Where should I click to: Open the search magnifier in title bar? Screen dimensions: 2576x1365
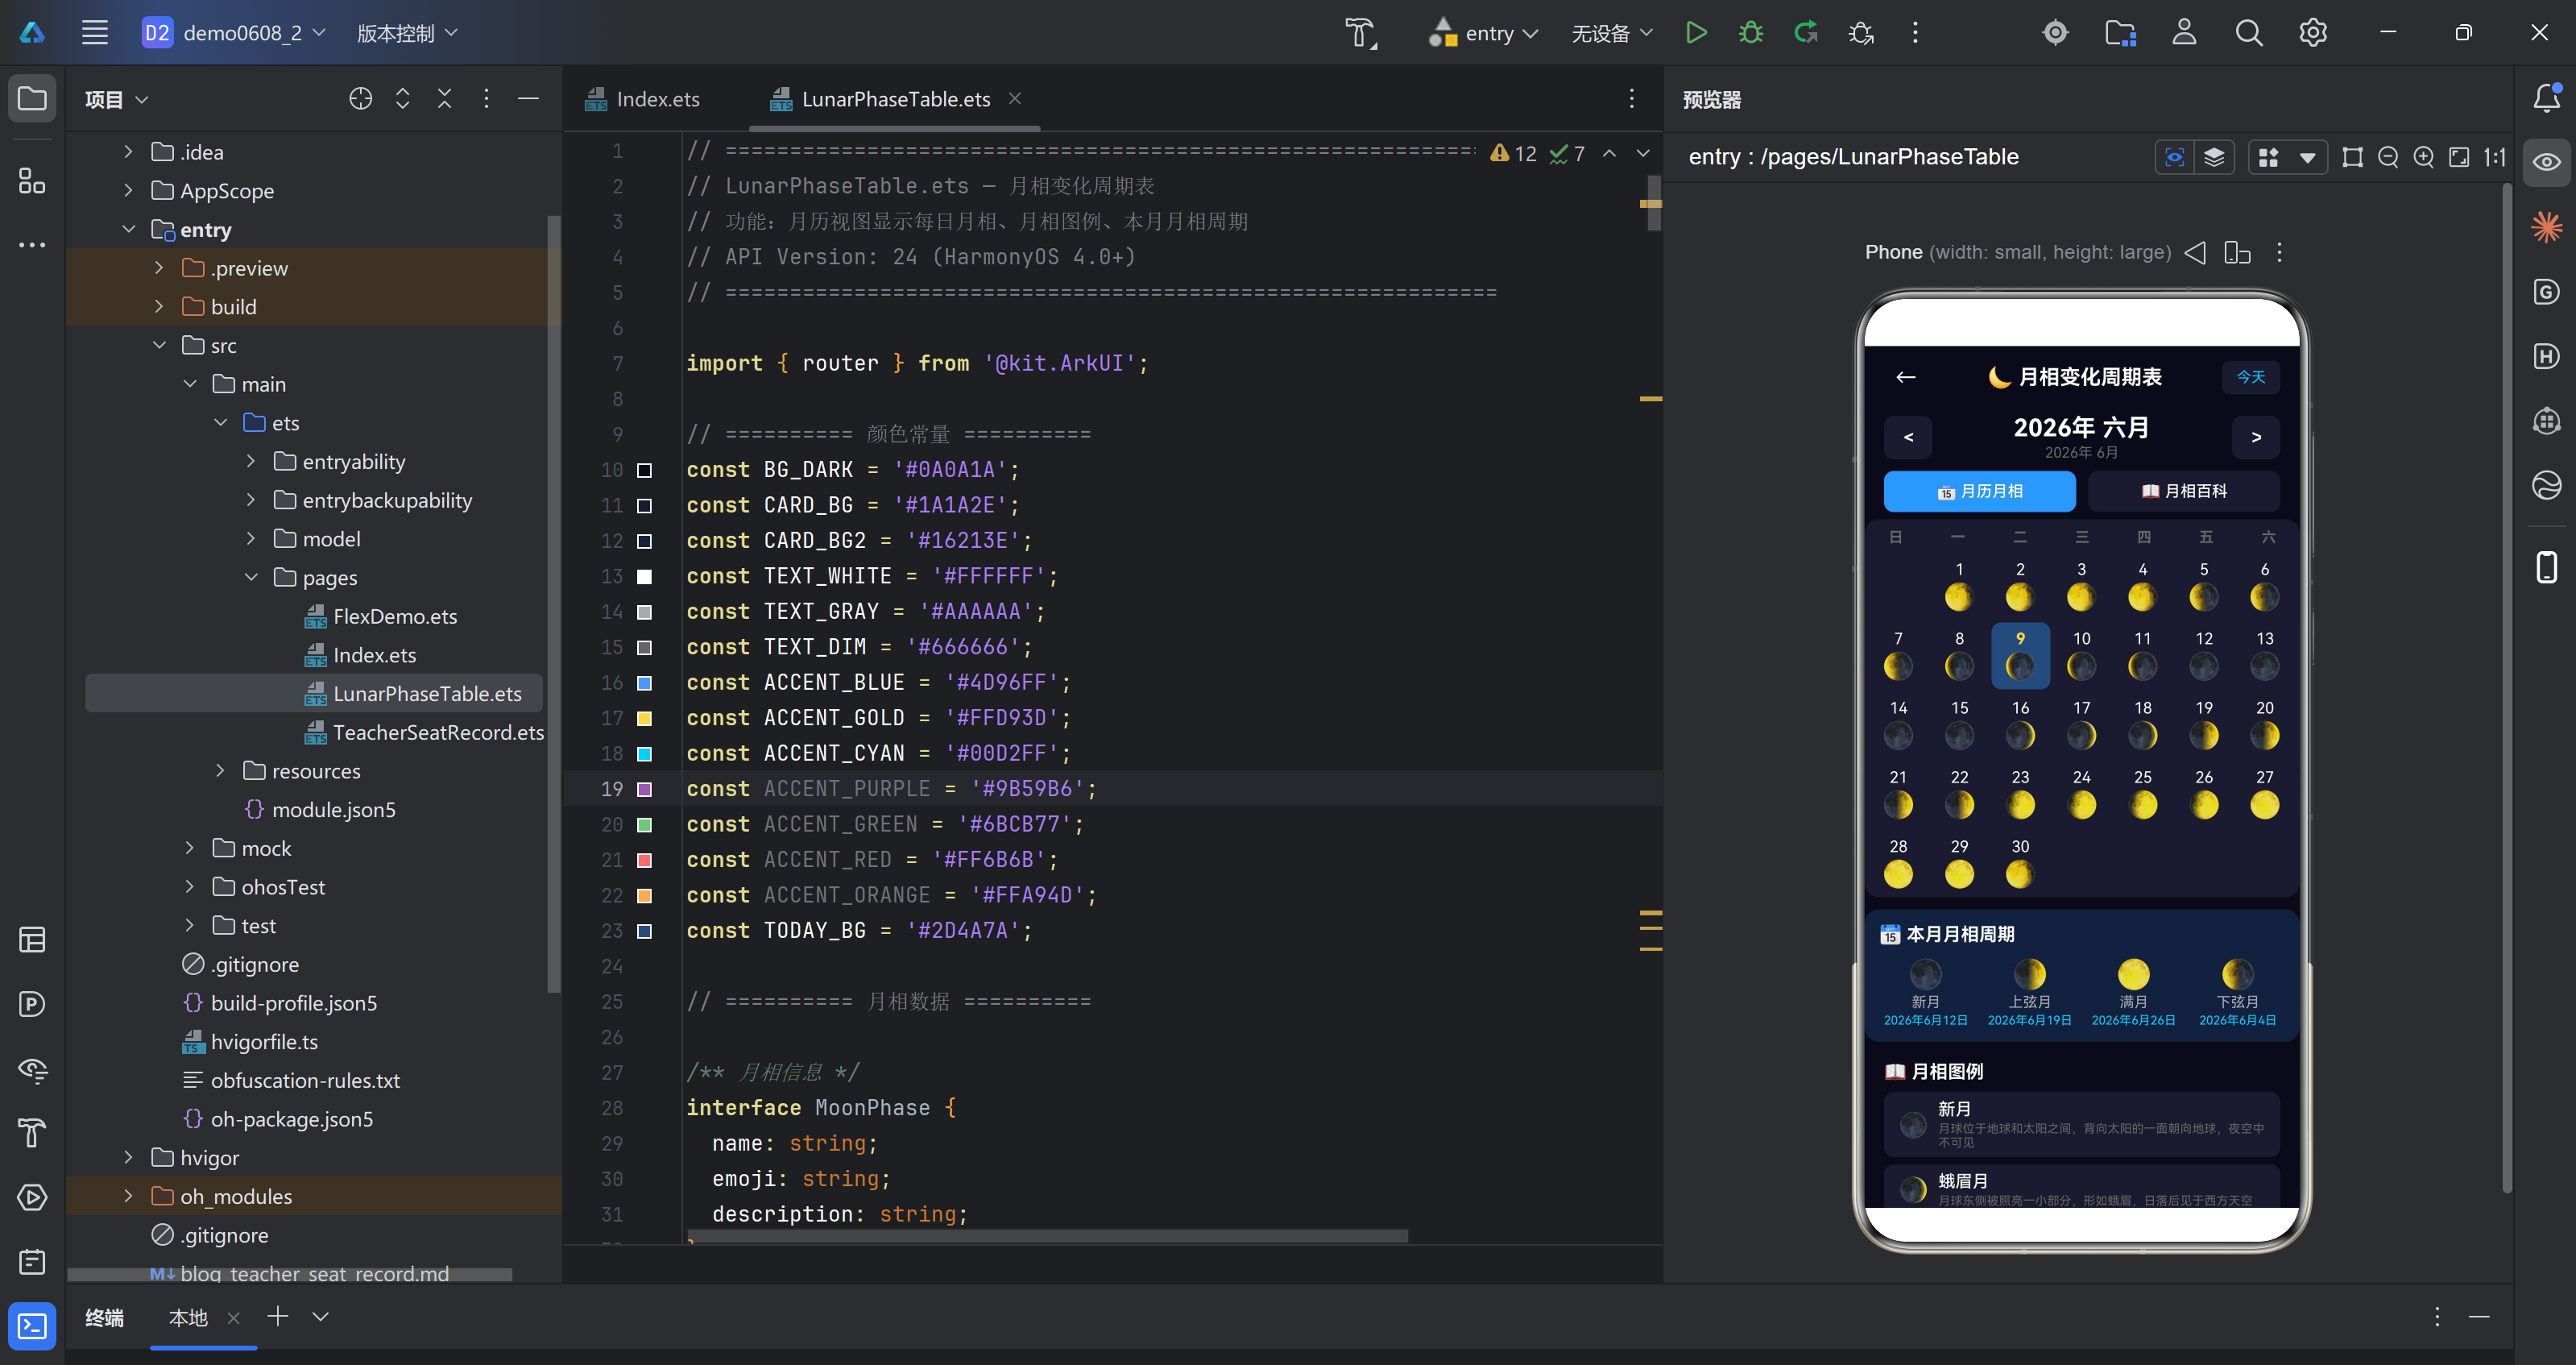click(2248, 33)
